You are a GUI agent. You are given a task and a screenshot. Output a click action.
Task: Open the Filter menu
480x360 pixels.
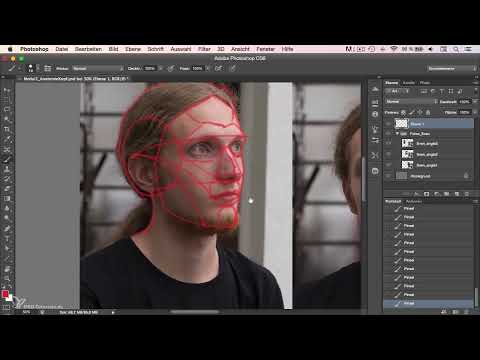(x=204, y=49)
